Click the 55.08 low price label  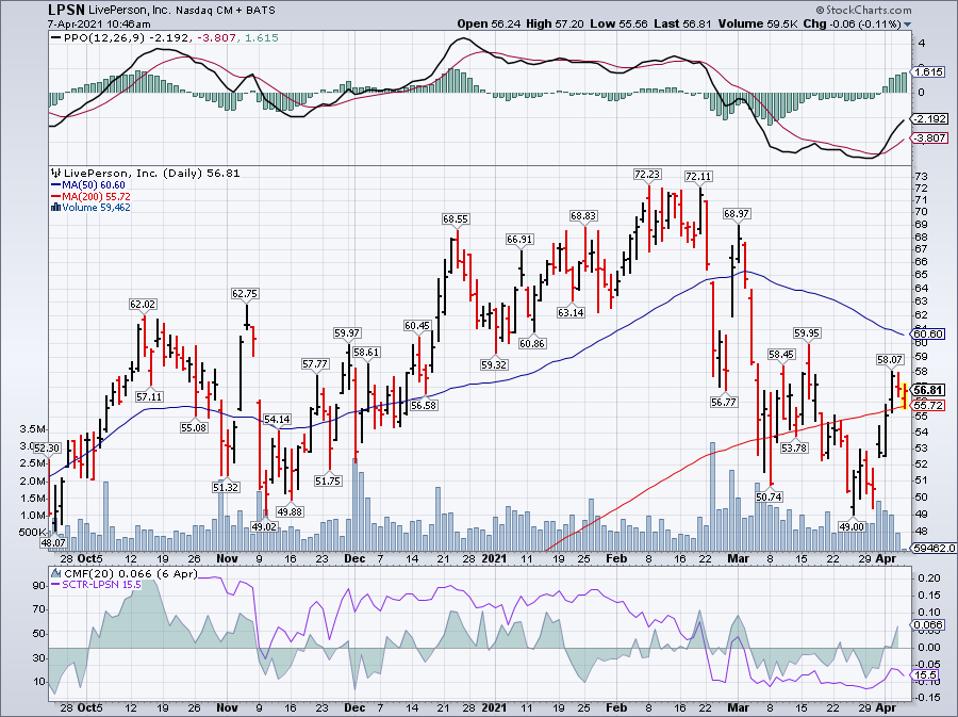coord(194,428)
